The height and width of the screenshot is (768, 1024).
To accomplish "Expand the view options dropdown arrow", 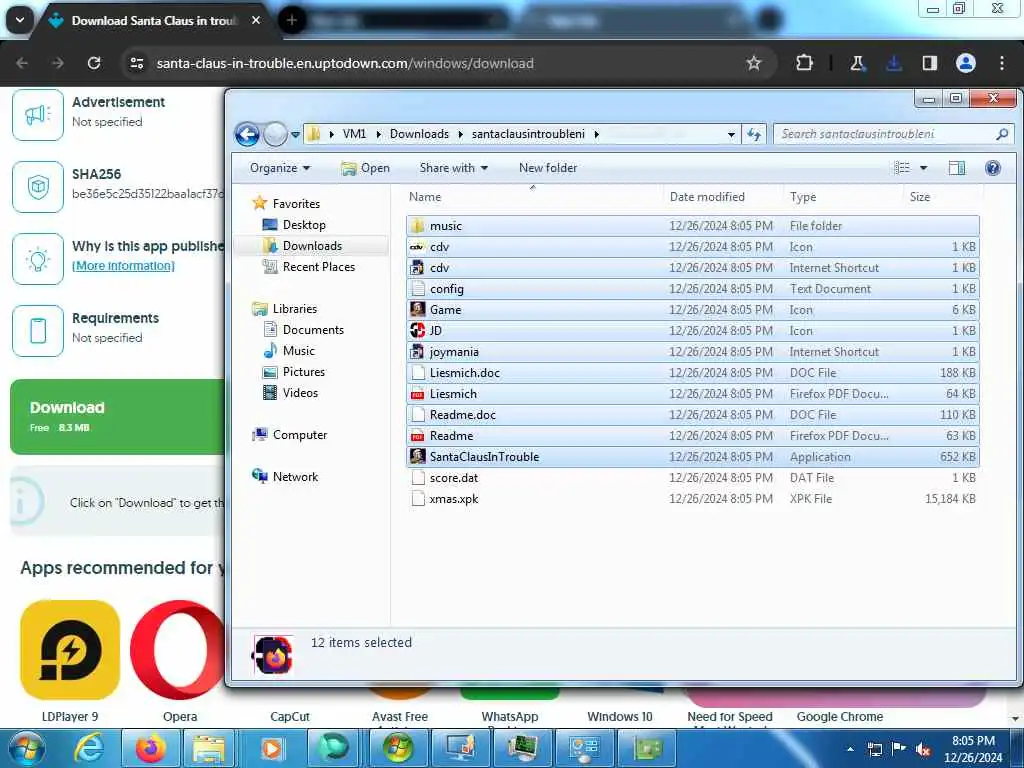I will click(923, 168).
